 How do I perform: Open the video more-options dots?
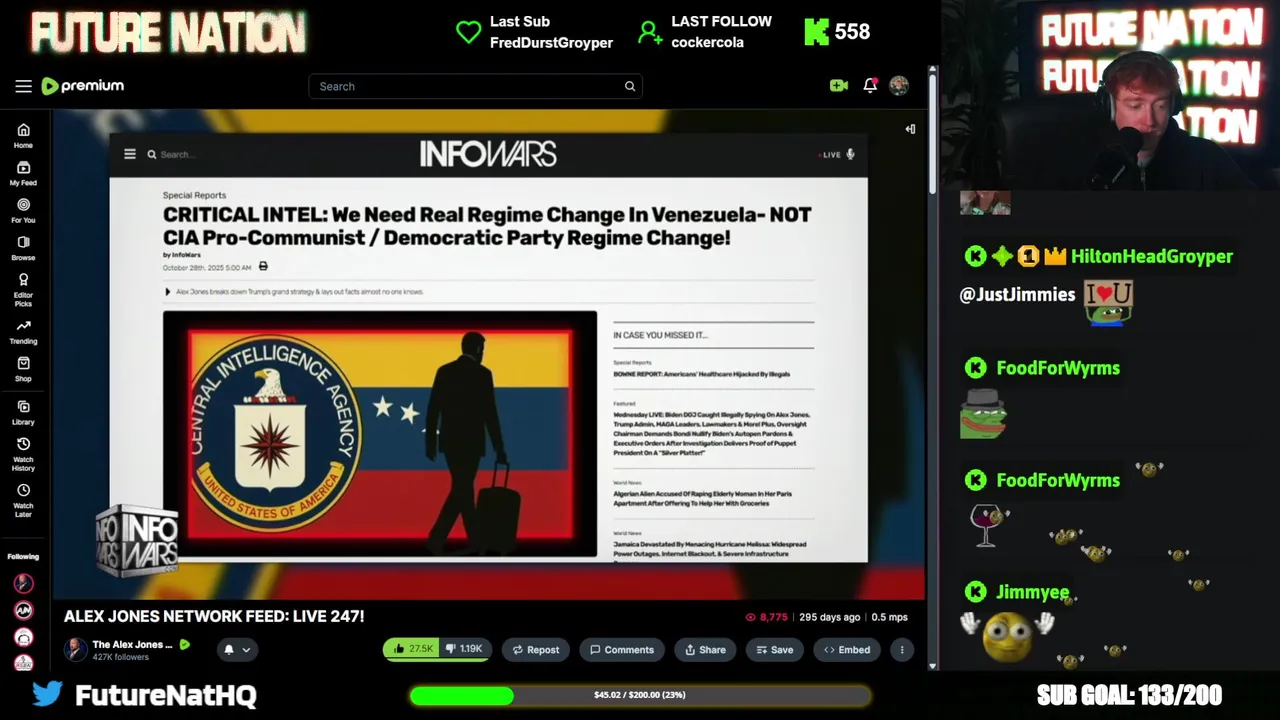point(901,650)
